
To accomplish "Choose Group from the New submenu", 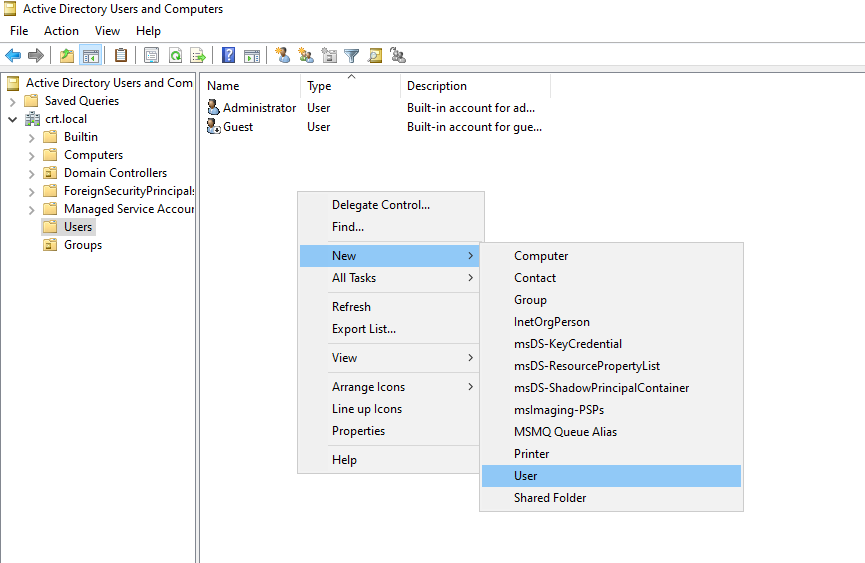I will 611,300.
